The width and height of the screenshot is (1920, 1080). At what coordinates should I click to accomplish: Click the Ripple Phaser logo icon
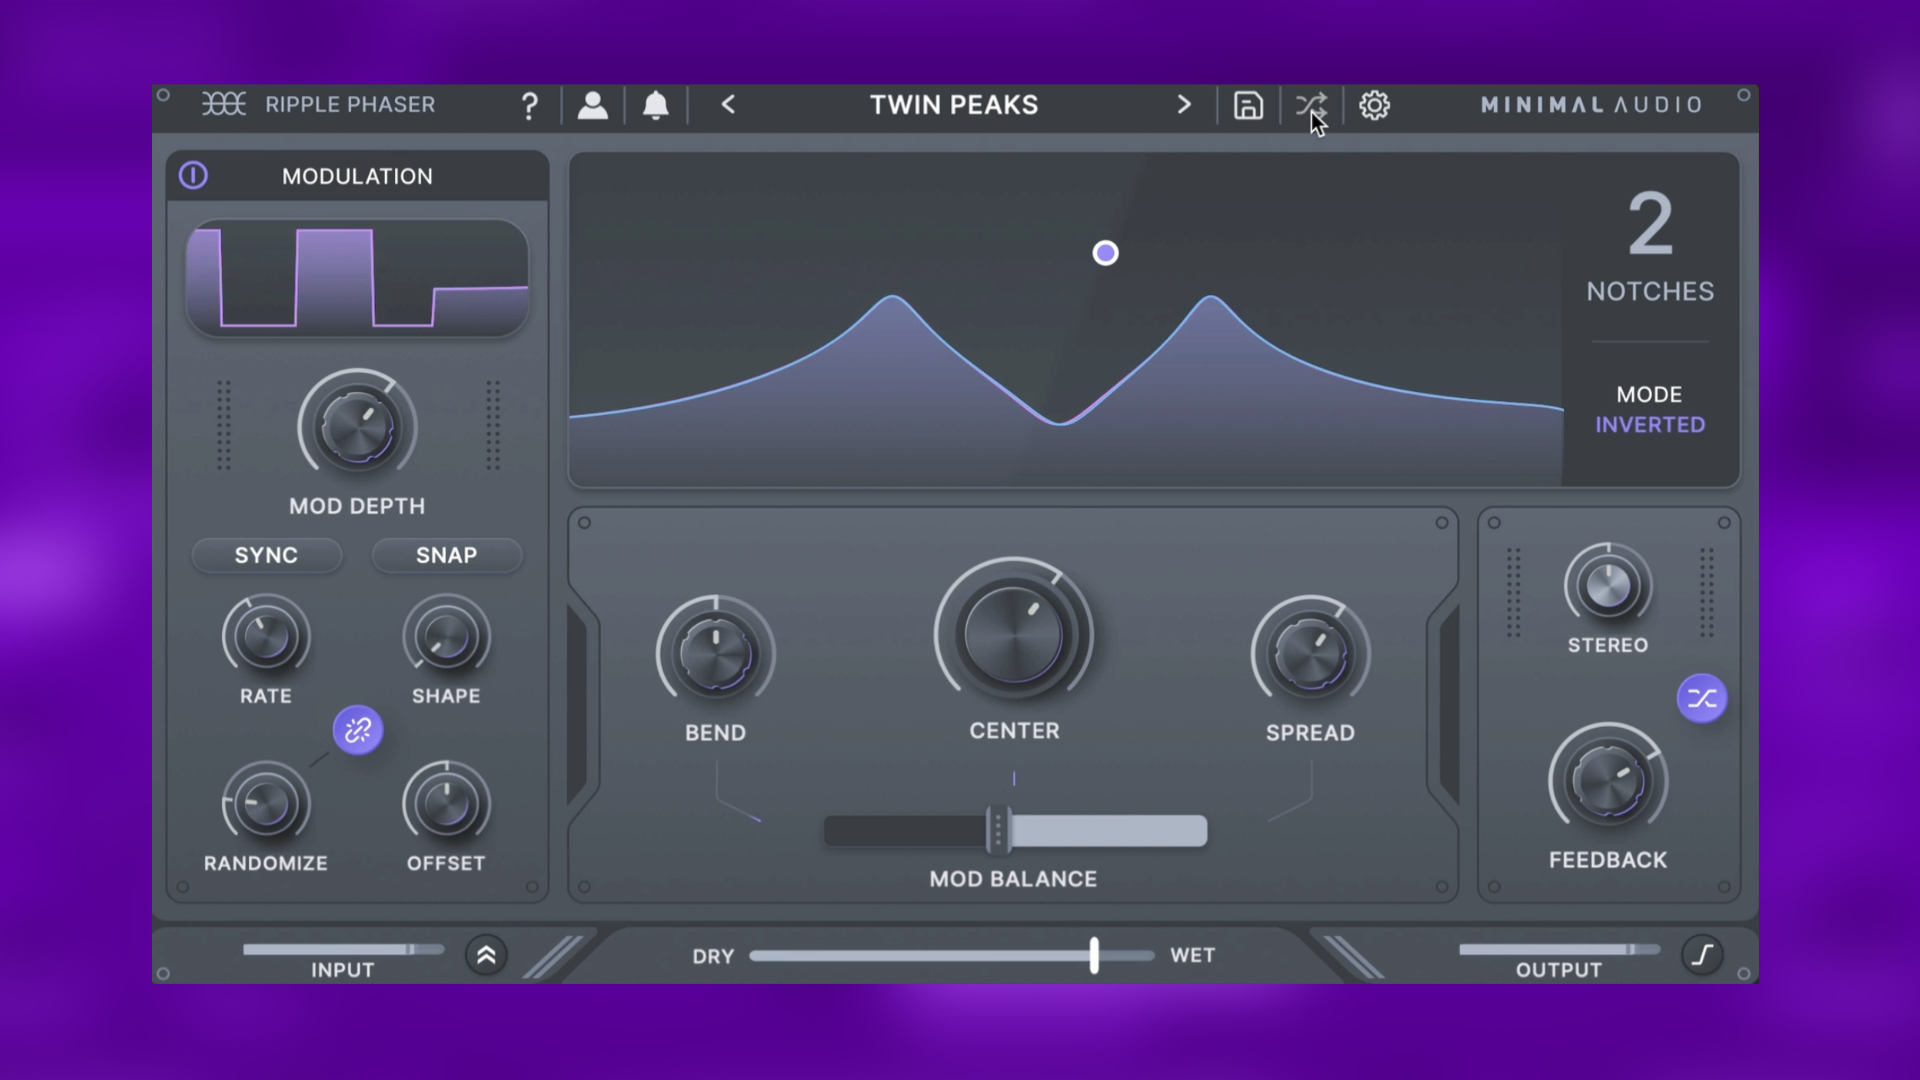224,104
